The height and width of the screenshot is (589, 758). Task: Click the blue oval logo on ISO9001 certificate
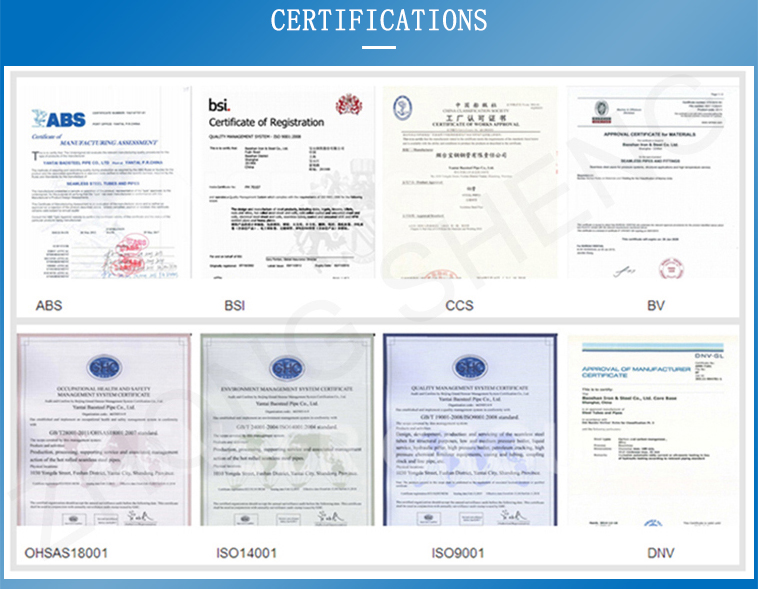(x=470, y=368)
